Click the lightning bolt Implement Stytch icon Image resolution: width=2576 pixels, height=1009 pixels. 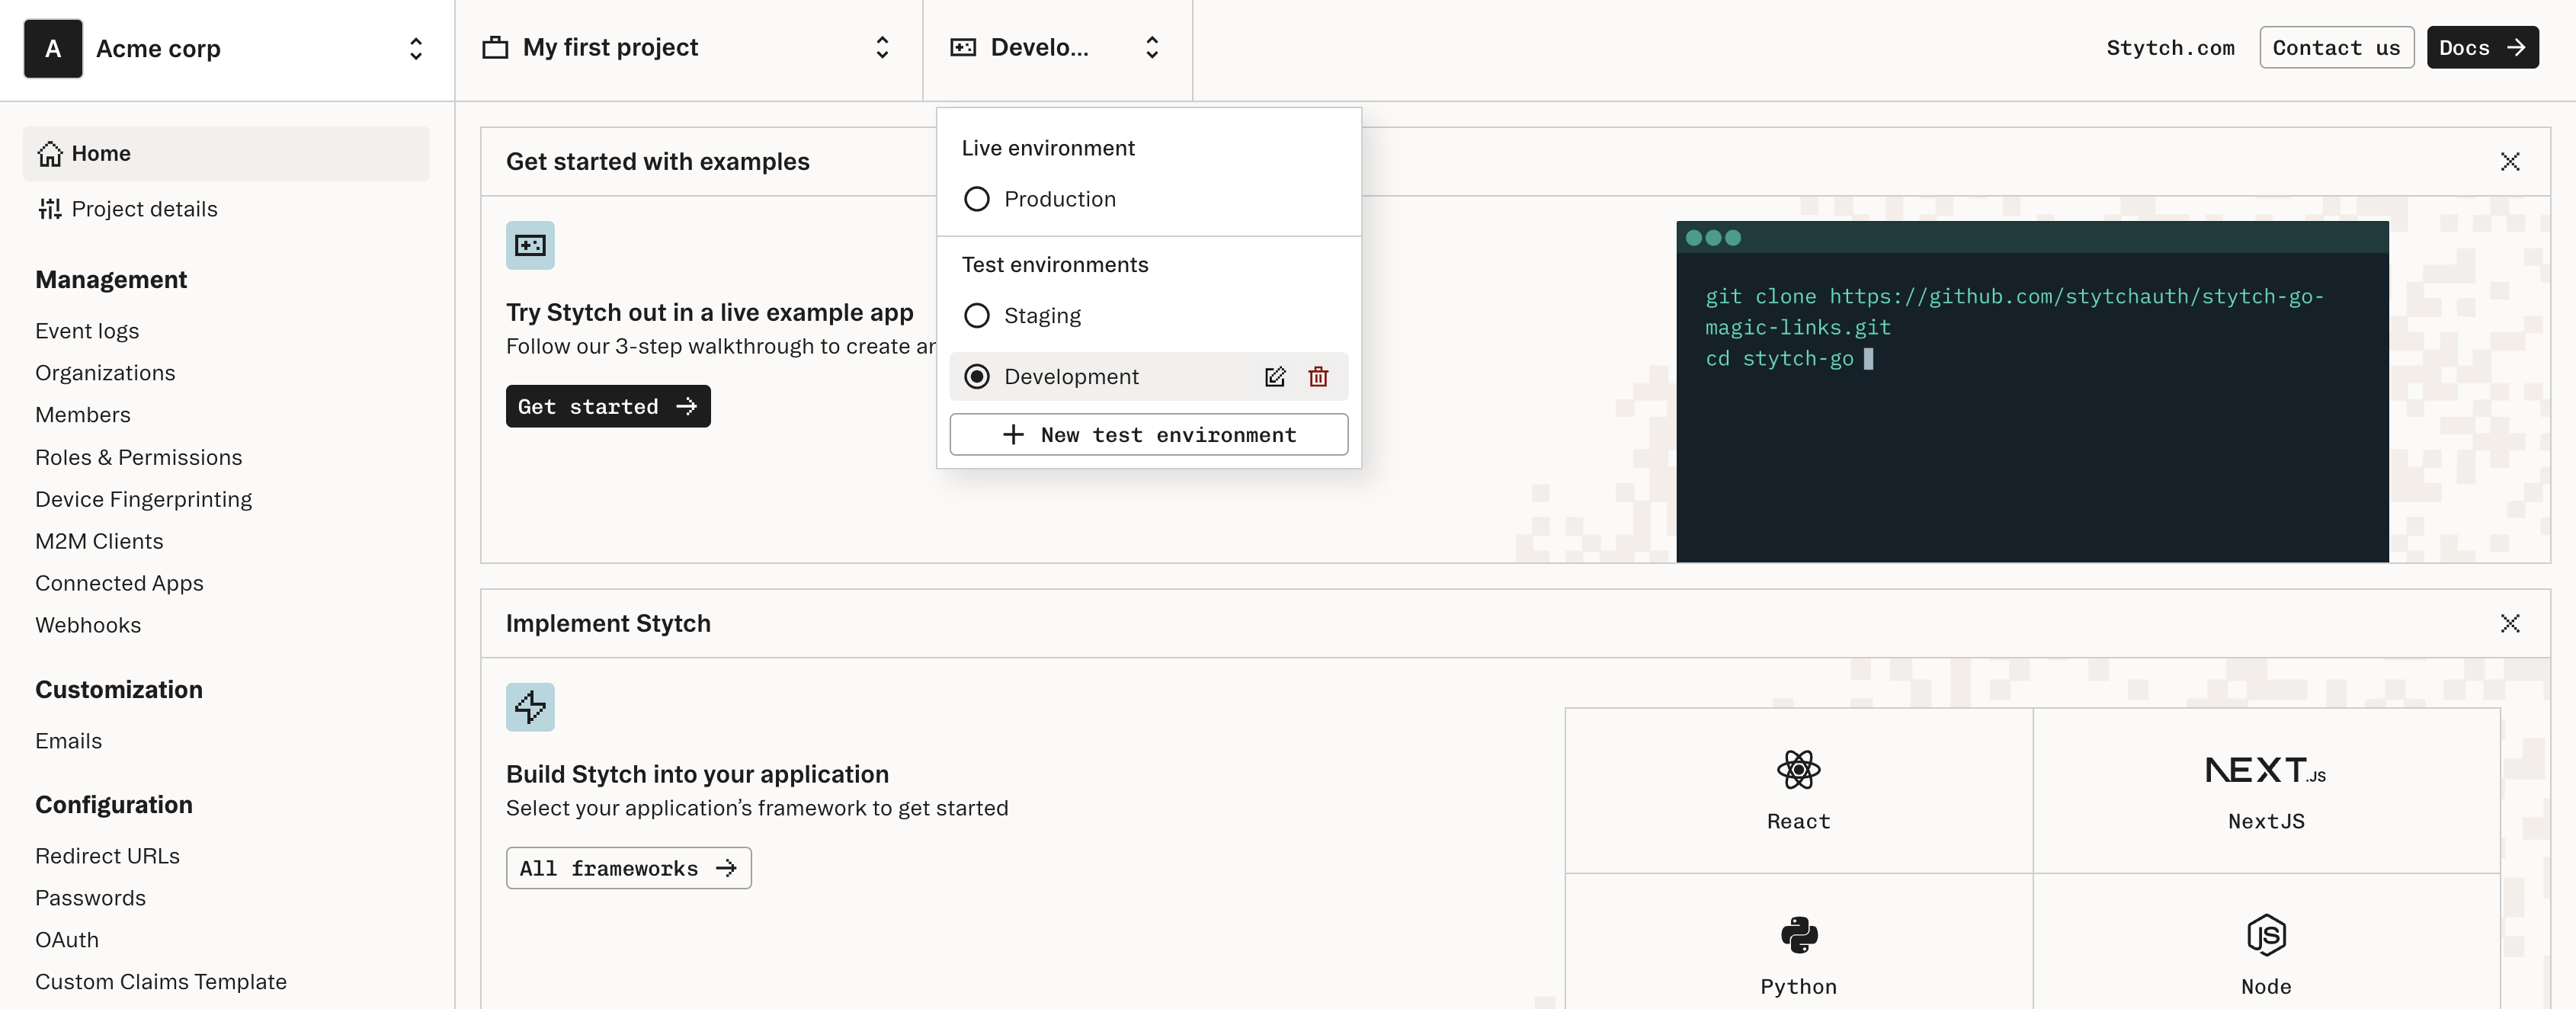(x=530, y=707)
